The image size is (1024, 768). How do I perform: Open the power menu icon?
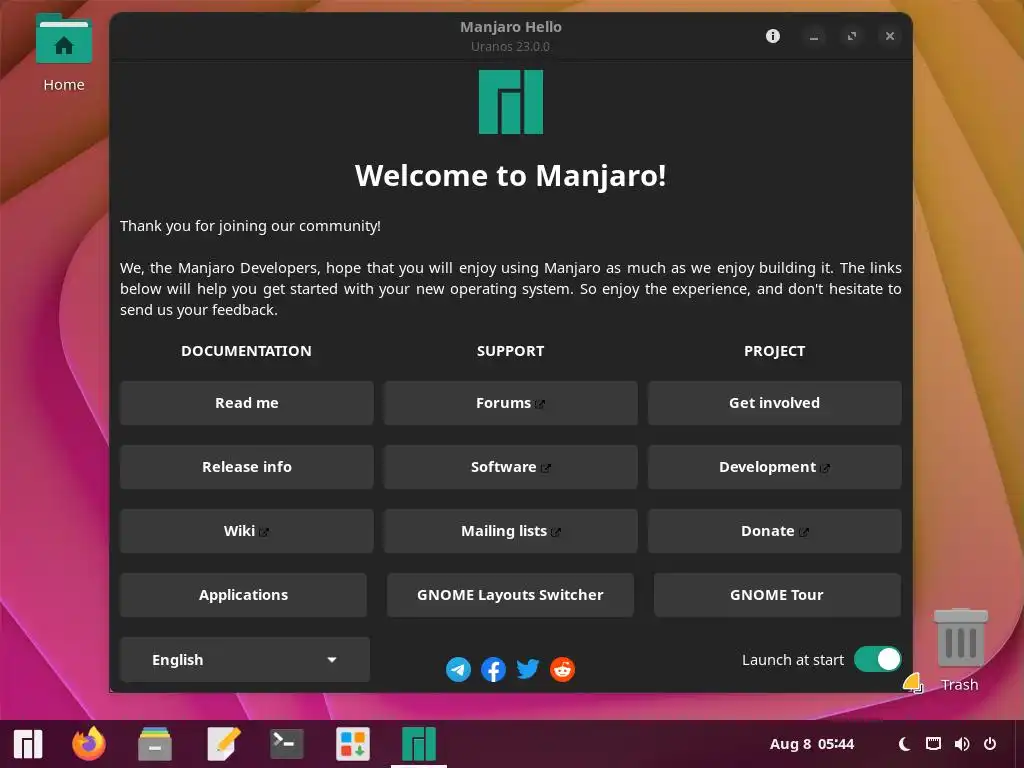pyautogui.click(x=990, y=744)
